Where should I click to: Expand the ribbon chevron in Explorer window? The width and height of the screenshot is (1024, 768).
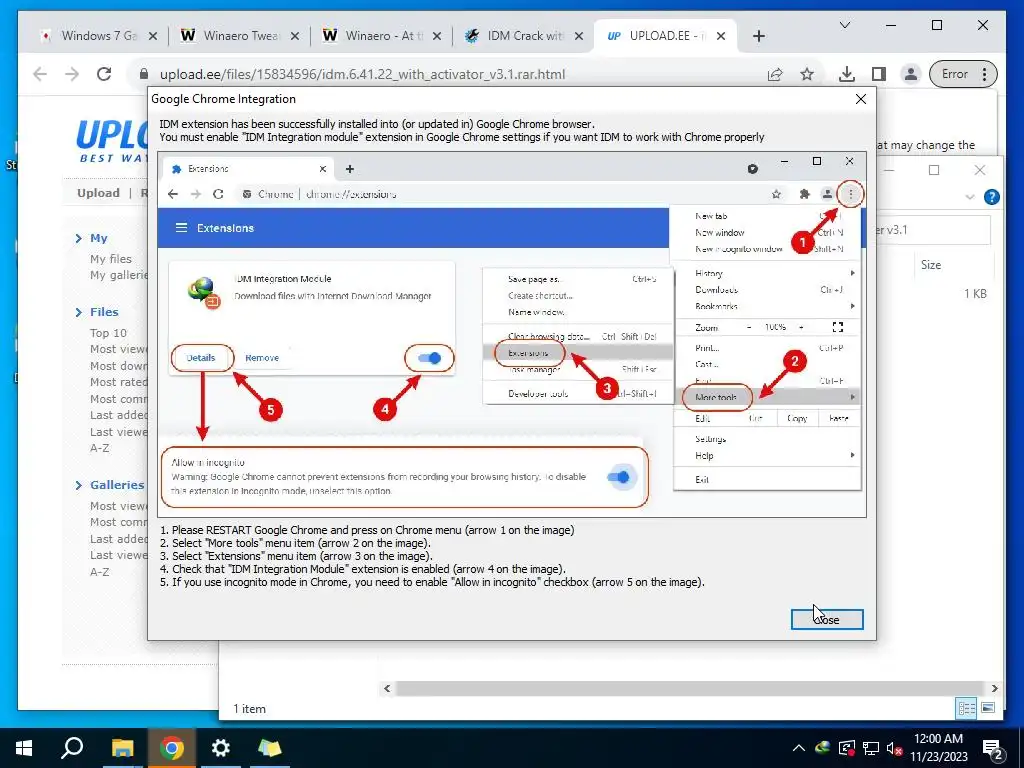pos(970,197)
